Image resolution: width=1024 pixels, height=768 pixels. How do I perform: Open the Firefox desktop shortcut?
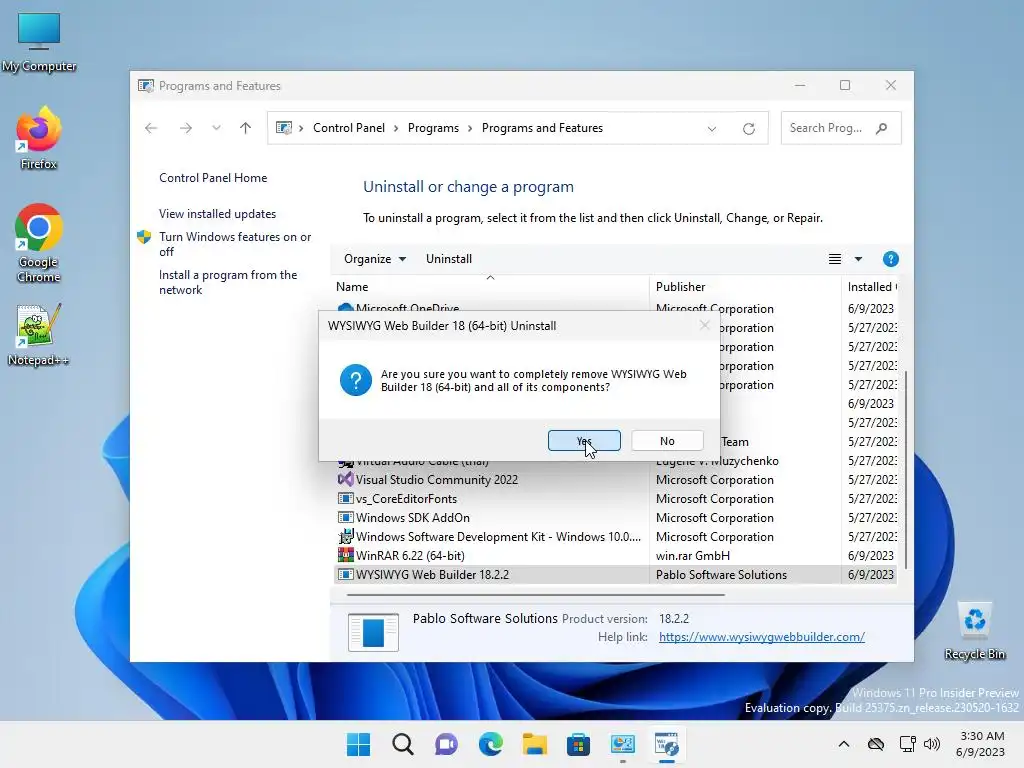coord(39,139)
